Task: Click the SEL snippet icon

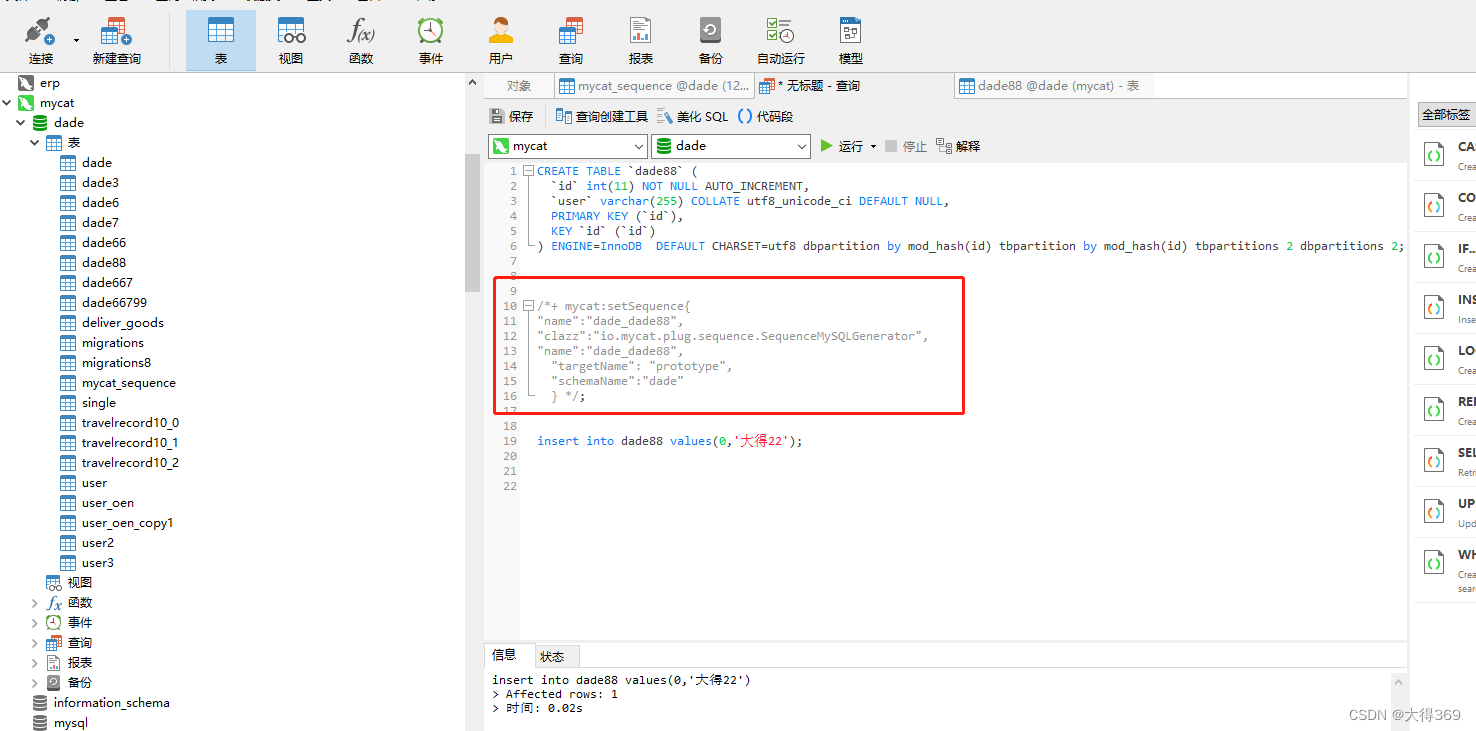Action: click(x=1434, y=461)
